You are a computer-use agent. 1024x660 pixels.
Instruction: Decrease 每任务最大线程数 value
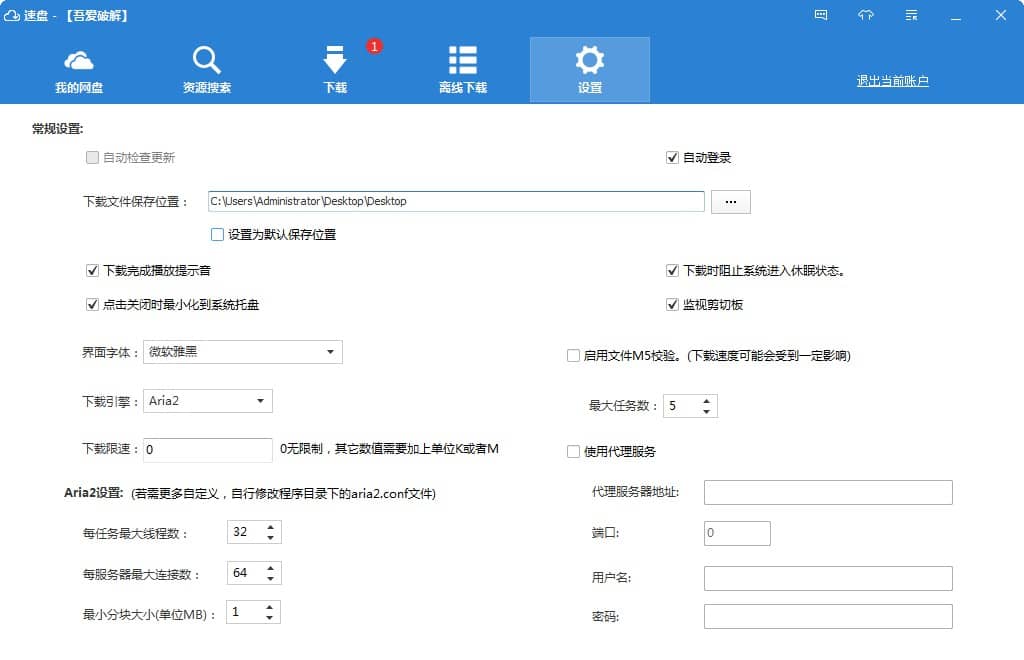pos(270,537)
